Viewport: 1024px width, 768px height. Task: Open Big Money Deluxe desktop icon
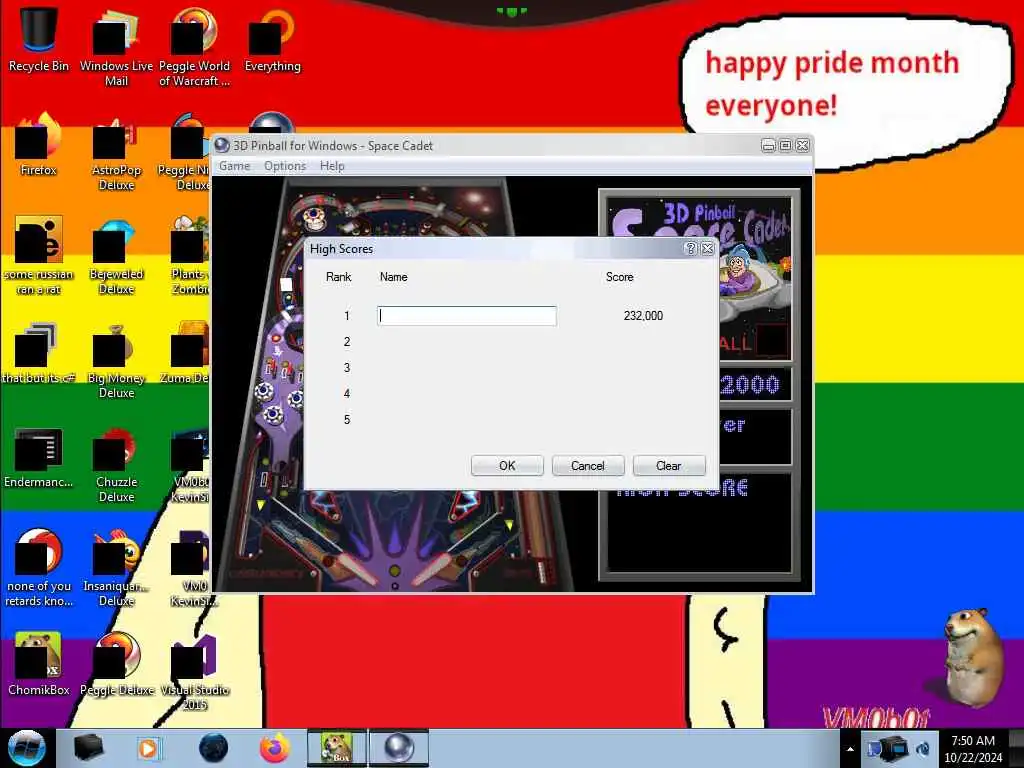coord(116,360)
